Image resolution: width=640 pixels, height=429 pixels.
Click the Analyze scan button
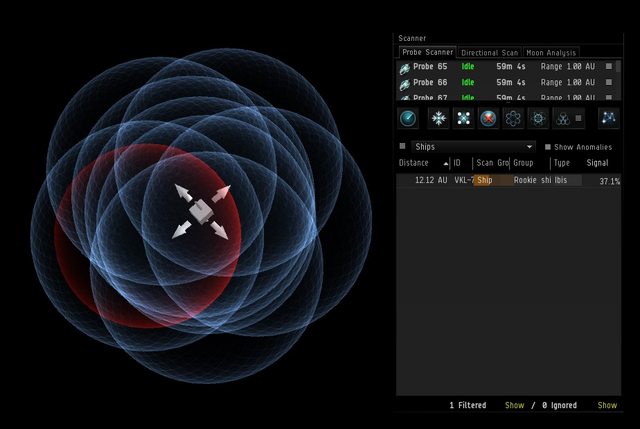coord(408,118)
